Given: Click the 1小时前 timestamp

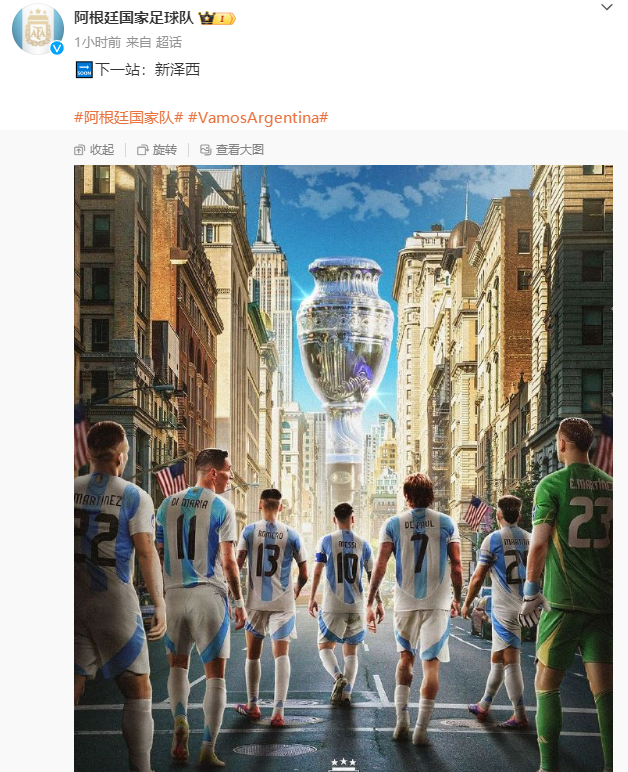Looking at the screenshot, I should [x=97, y=42].
